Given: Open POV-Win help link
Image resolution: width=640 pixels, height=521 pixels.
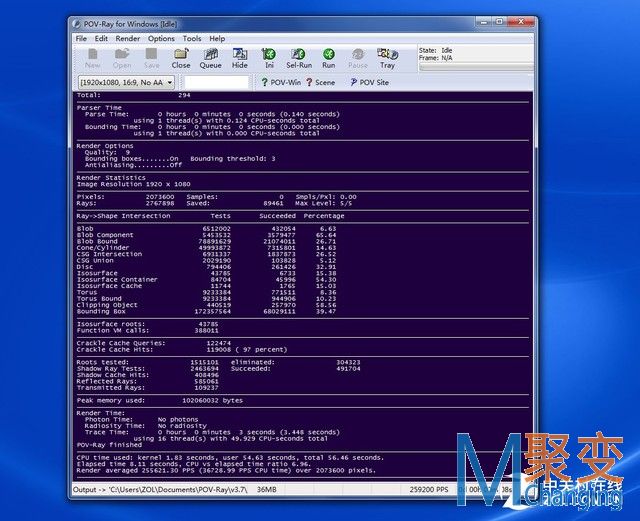Looking at the screenshot, I should pyautogui.click(x=281, y=82).
